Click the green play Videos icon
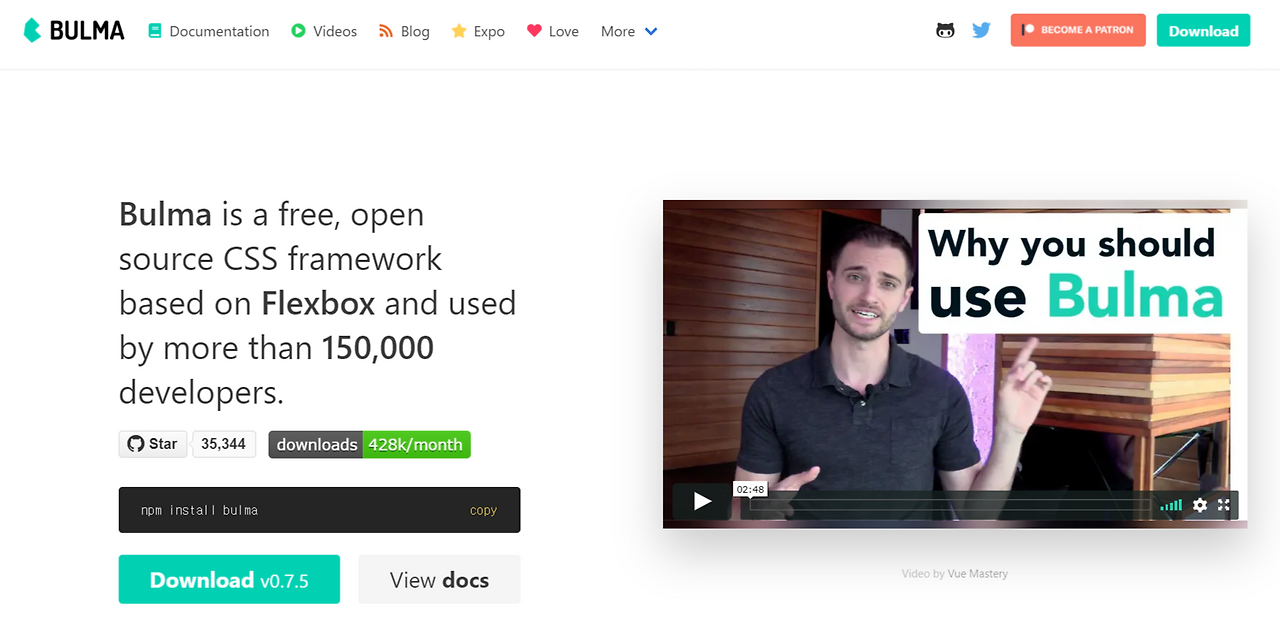Image resolution: width=1280 pixels, height=628 pixels. pos(298,31)
